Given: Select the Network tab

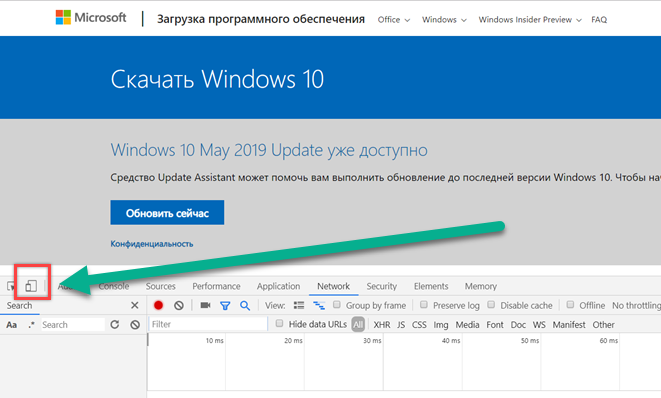Looking at the screenshot, I should (333, 286).
